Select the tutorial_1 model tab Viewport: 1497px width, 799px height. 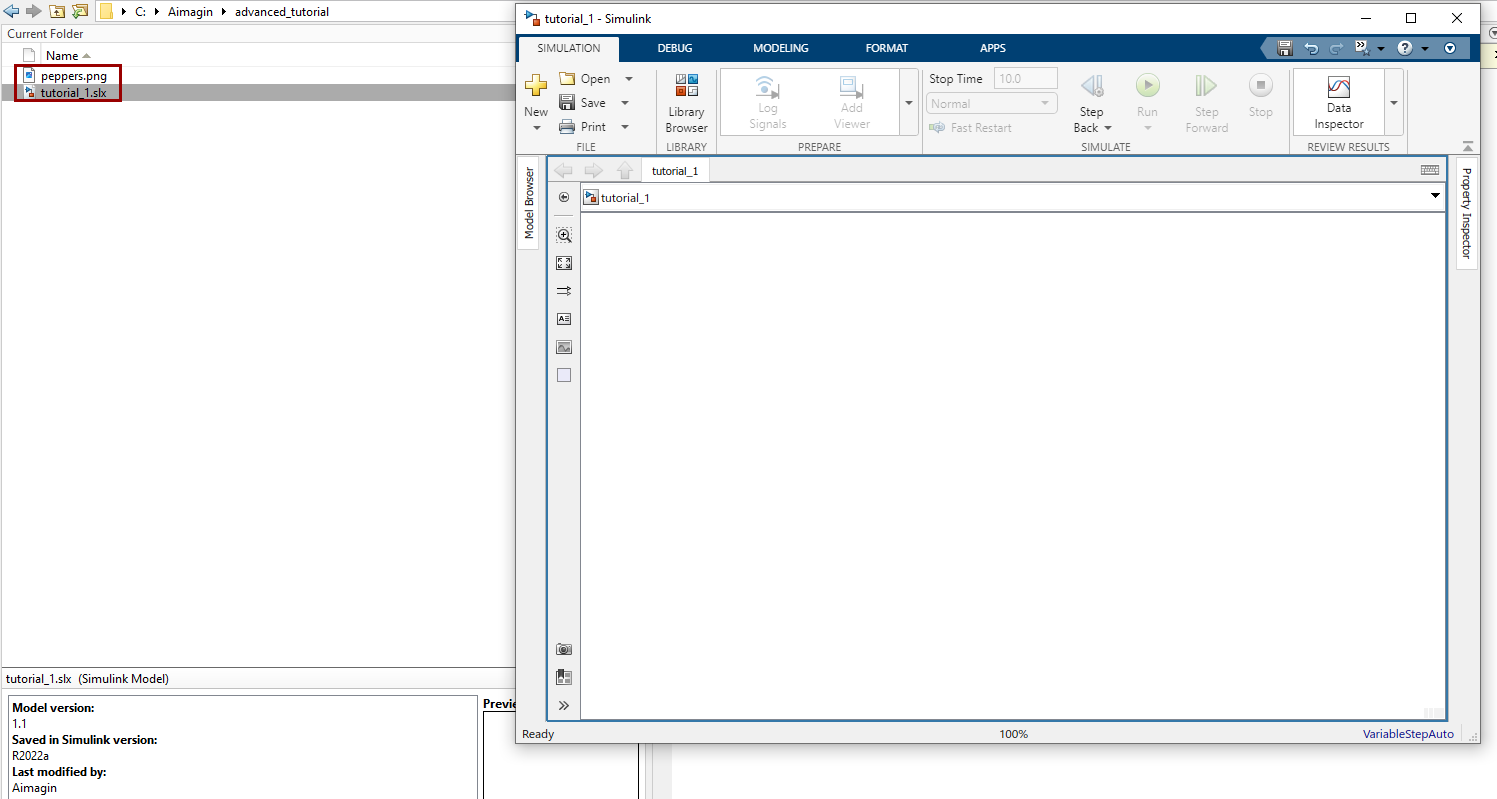click(x=675, y=171)
